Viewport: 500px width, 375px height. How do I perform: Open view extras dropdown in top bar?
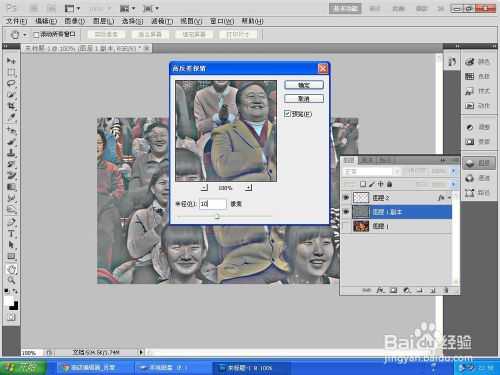(72, 8)
